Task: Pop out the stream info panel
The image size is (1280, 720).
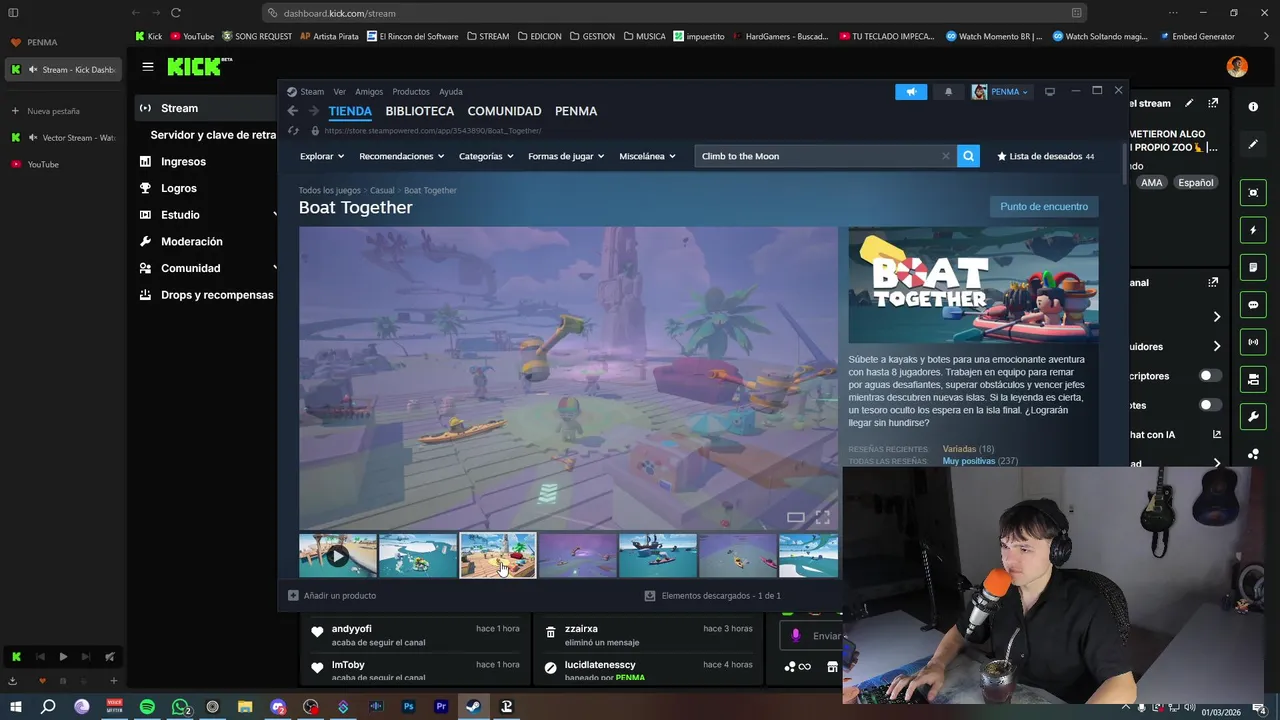Action: 1213,103
